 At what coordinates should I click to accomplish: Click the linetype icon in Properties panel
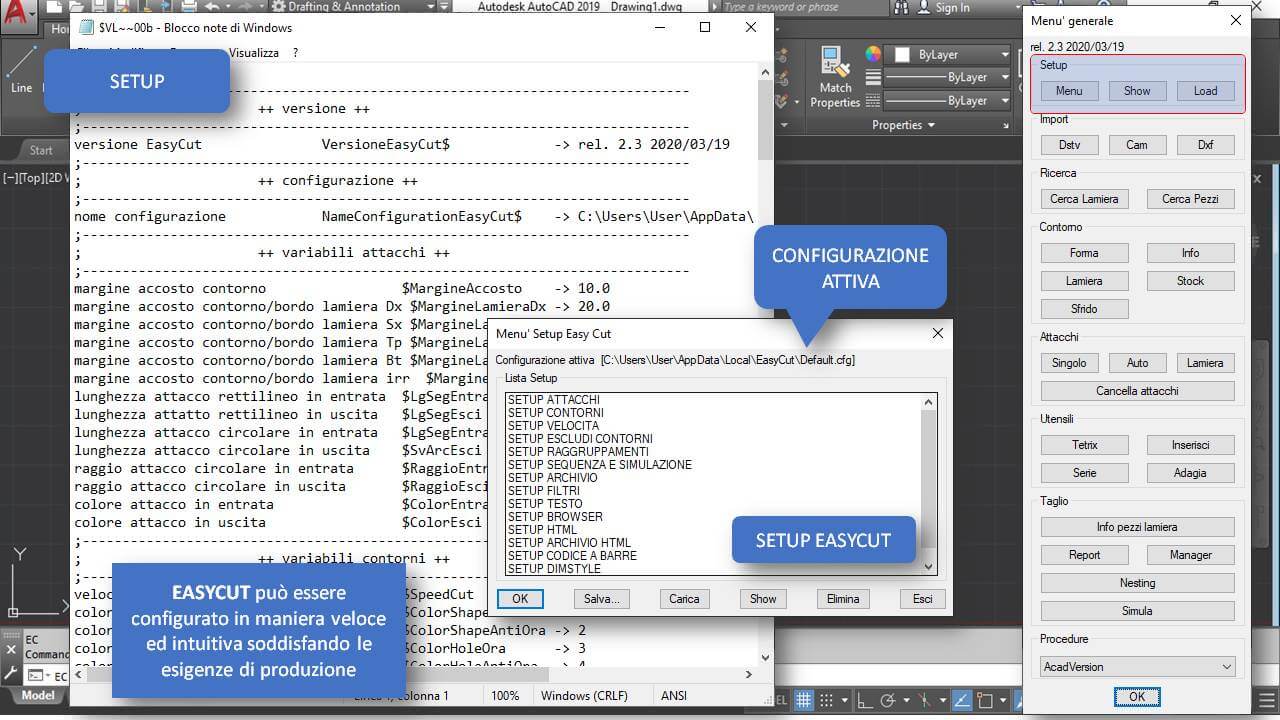point(873,101)
